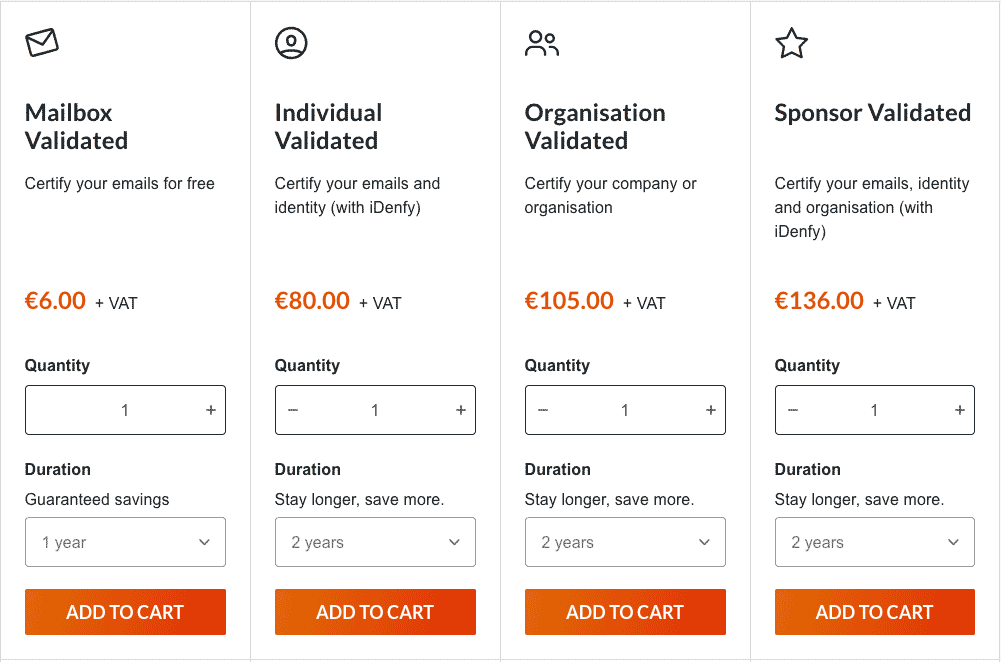Click the star icon above Sponsor Validated
This screenshot has height=662, width=1001.
pyautogui.click(x=791, y=43)
